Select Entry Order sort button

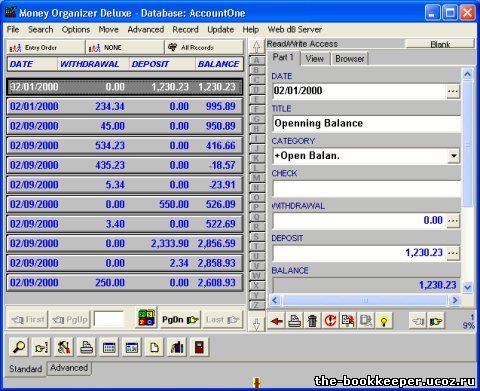point(45,48)
